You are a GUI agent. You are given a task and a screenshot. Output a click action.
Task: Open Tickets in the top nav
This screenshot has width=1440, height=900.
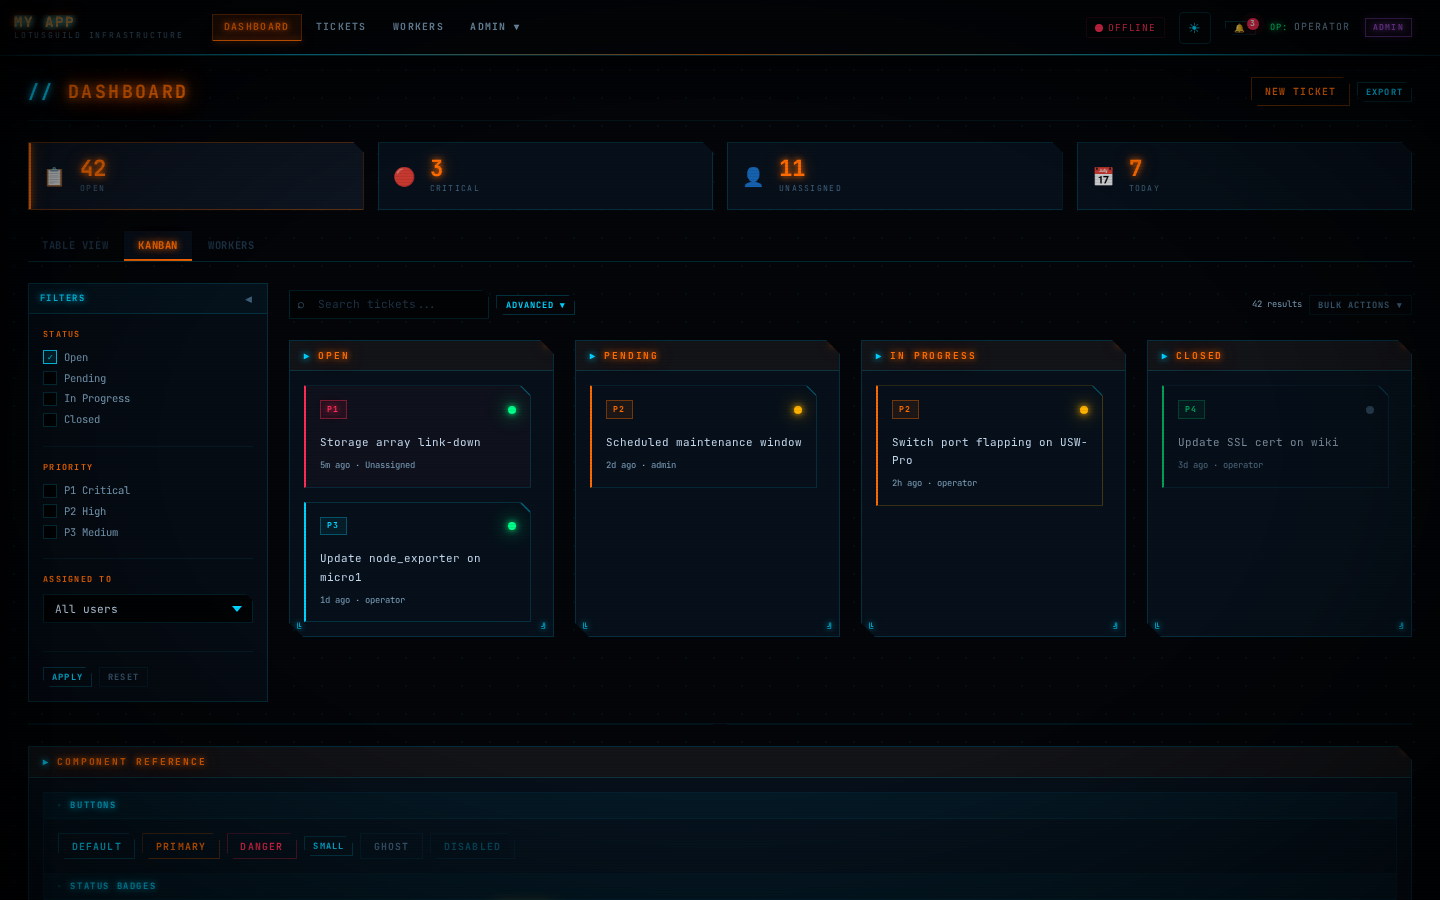pos(341,27)
